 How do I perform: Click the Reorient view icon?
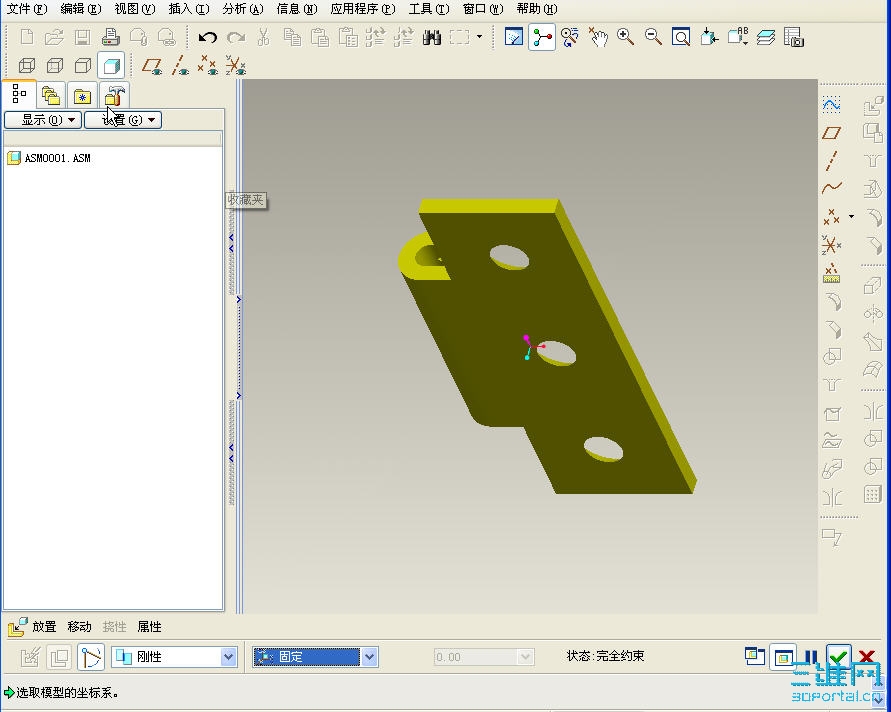click(709, 38)
